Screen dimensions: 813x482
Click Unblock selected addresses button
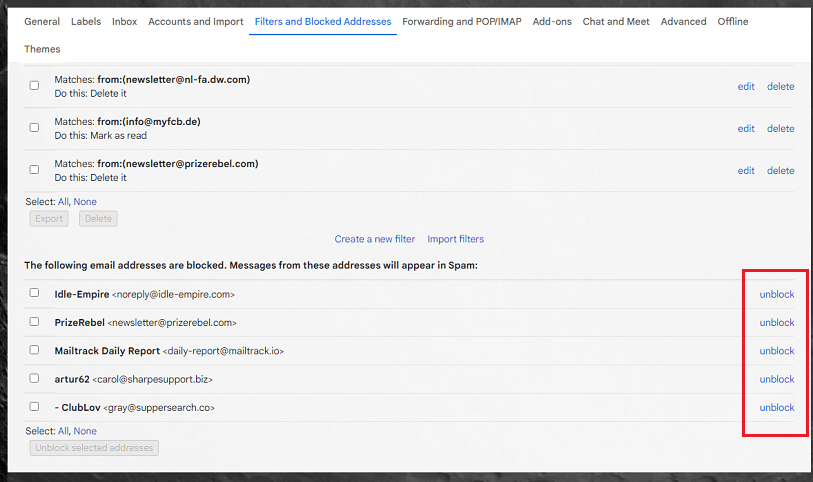[x=94, y=448]
